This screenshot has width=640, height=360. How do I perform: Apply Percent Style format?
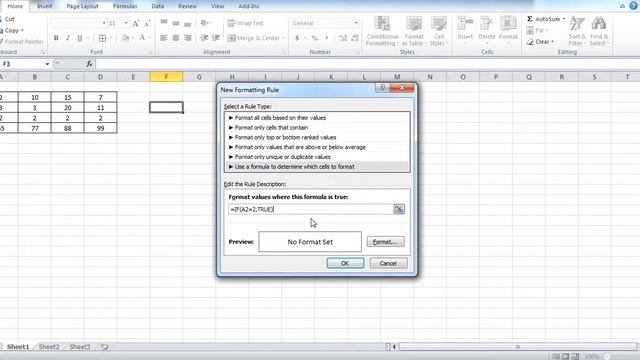314,38
